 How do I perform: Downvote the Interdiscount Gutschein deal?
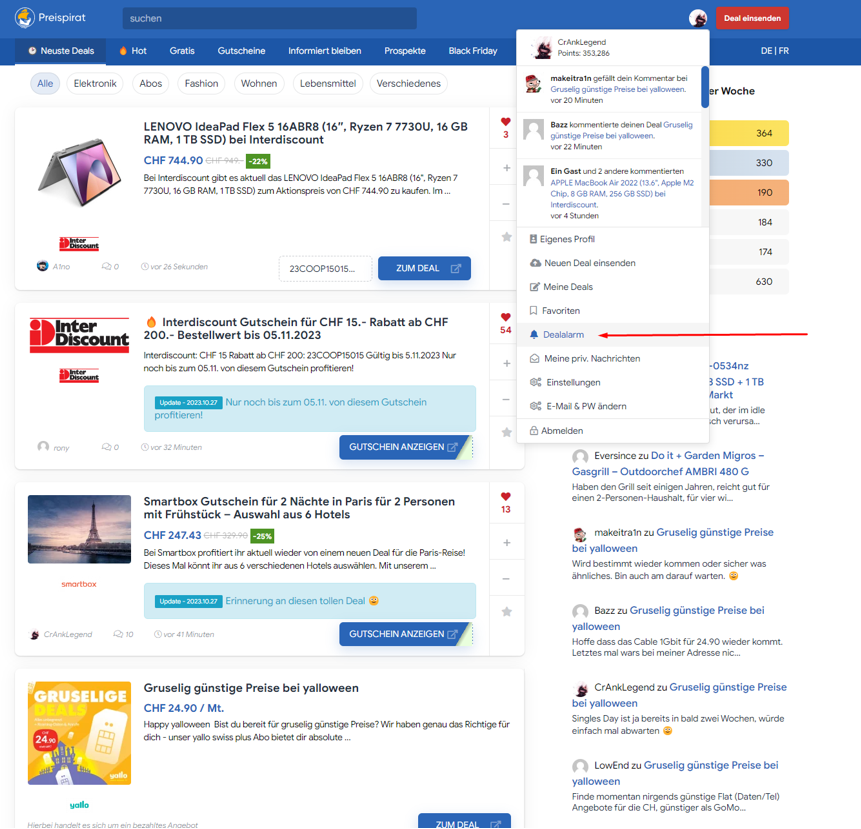click(506, 399)
